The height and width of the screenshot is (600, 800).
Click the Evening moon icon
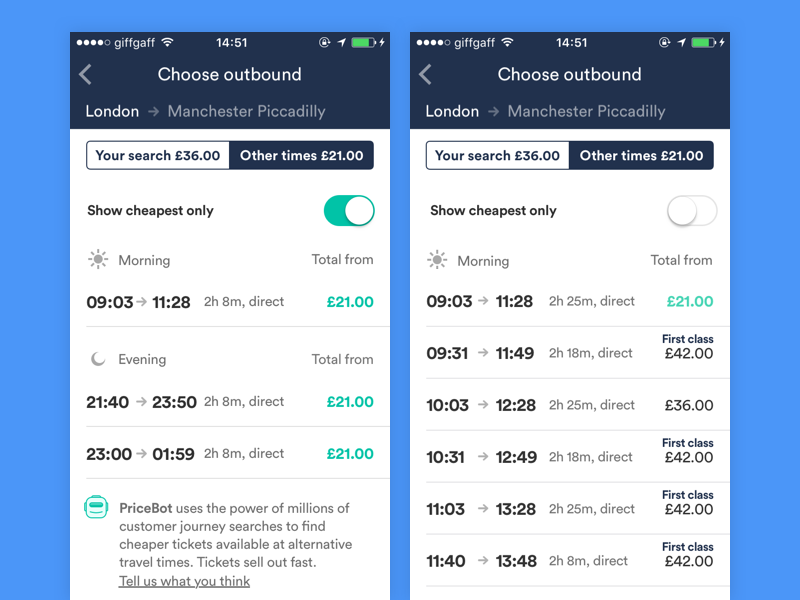[98, 359]
